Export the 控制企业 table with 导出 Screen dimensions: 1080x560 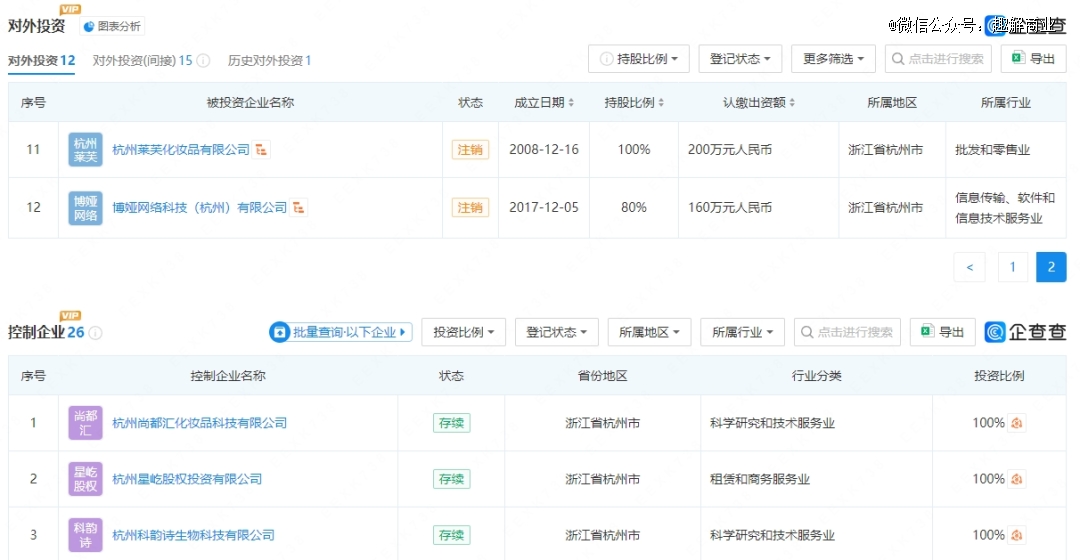(942, 332)
